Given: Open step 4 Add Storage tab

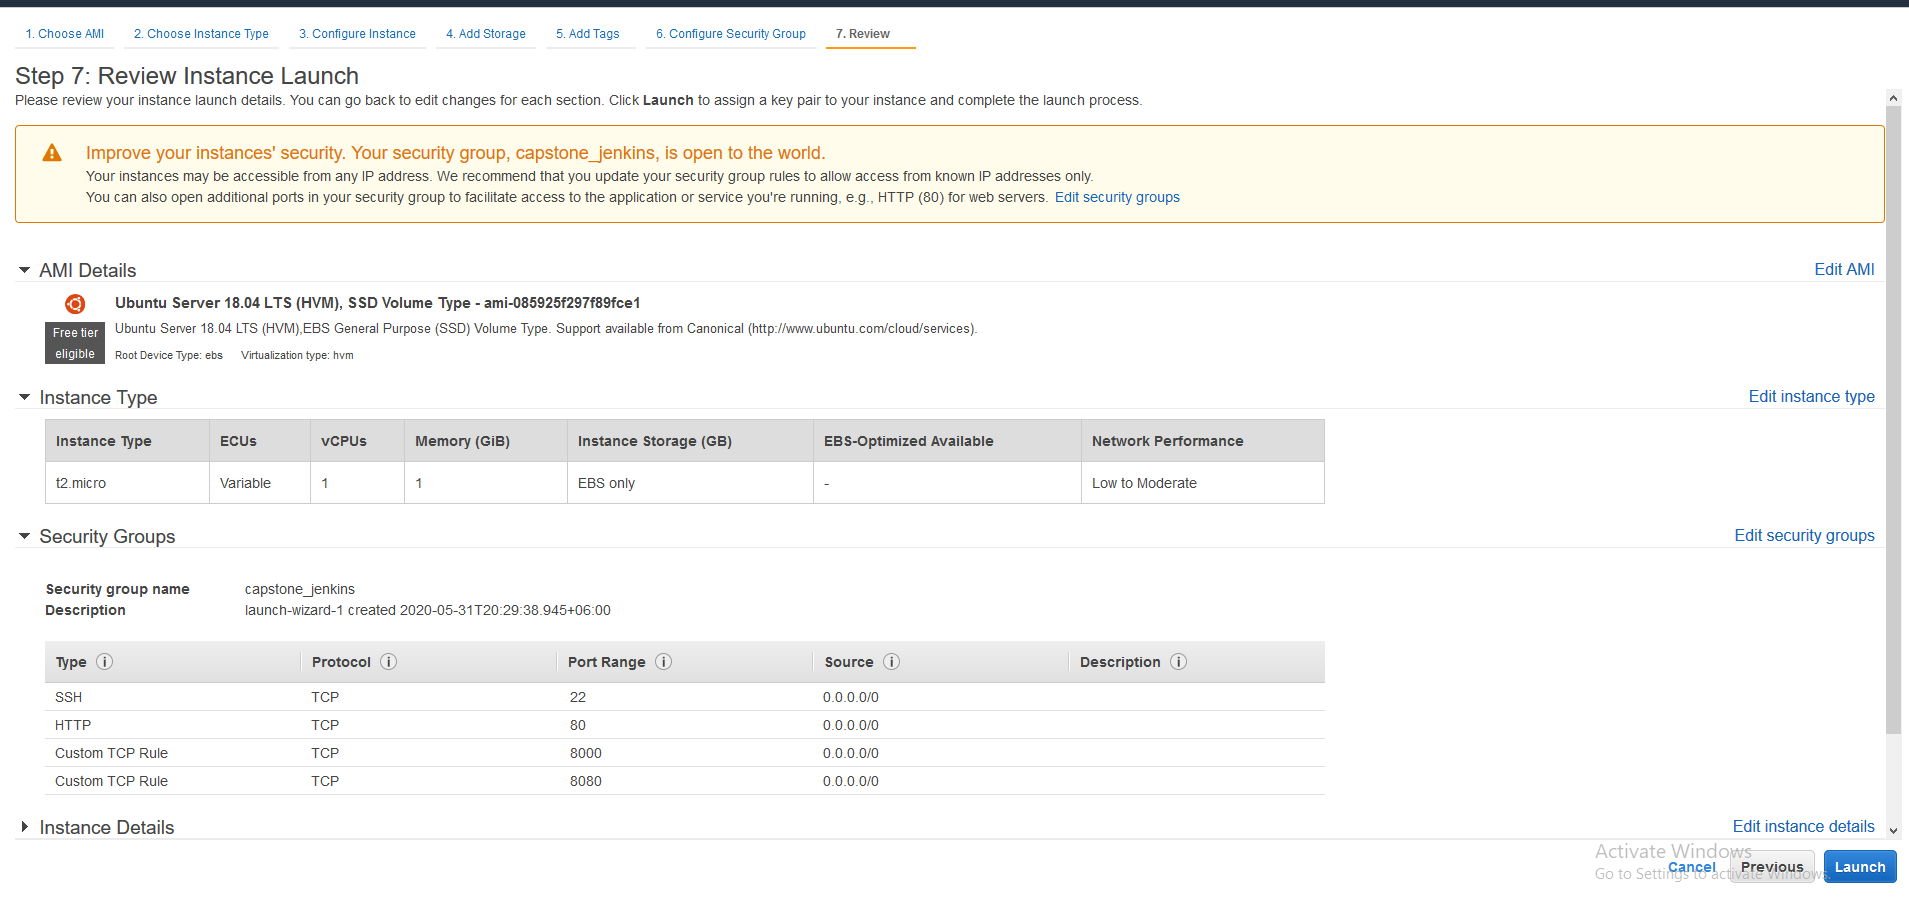Looking at the screenshot, I should pyautogui.click(x=486, y=34).
